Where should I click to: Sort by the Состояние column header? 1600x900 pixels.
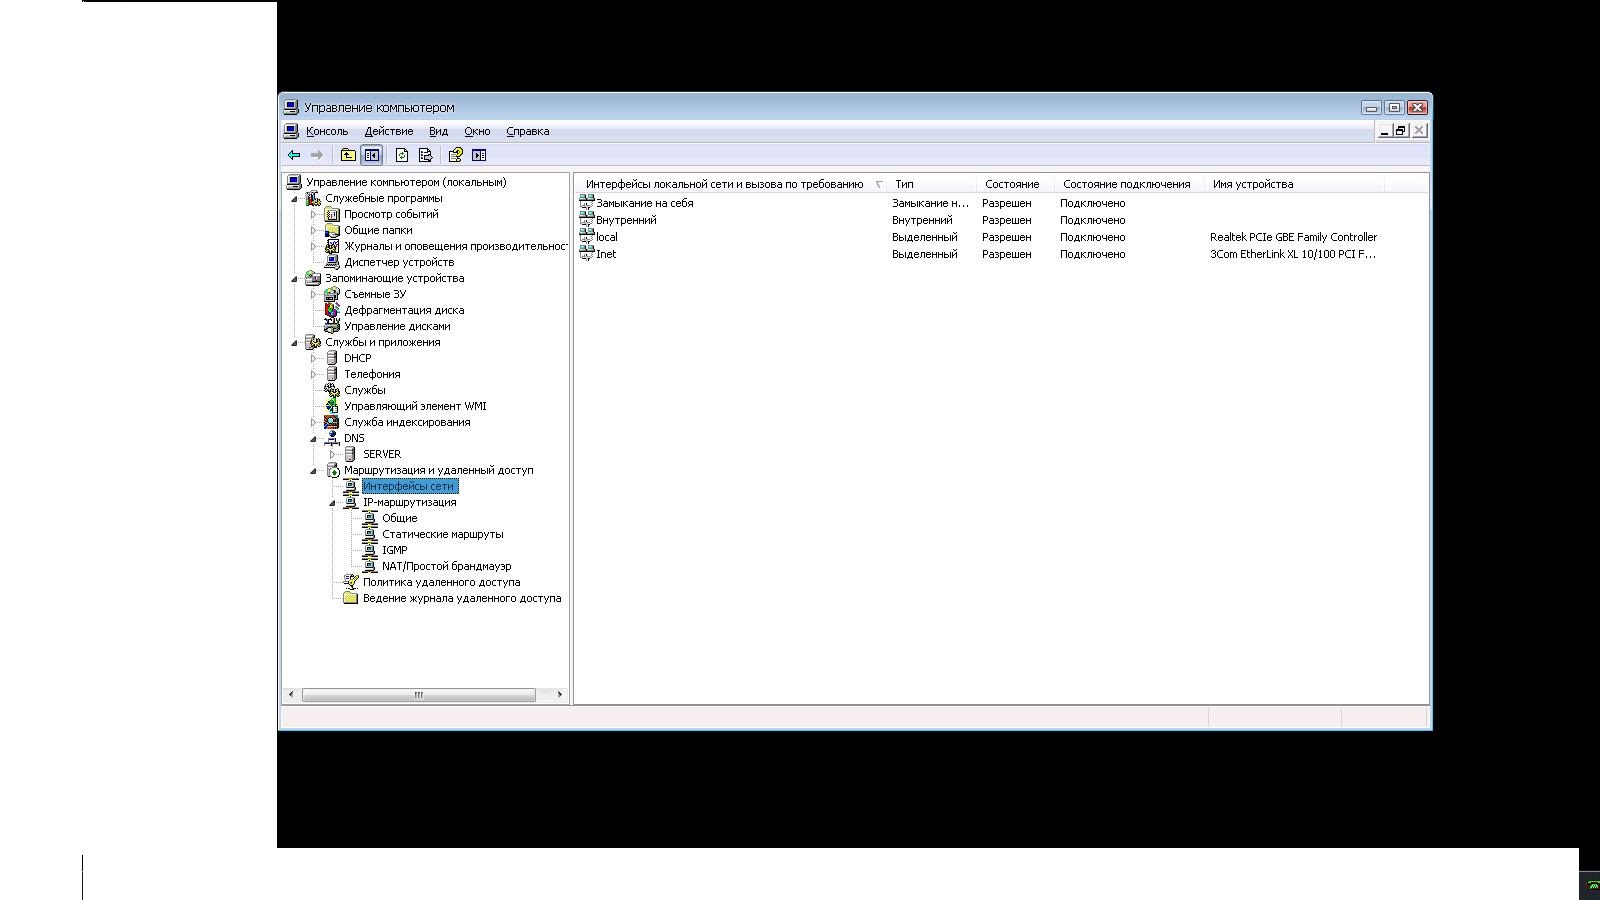tap(1016, 184)
